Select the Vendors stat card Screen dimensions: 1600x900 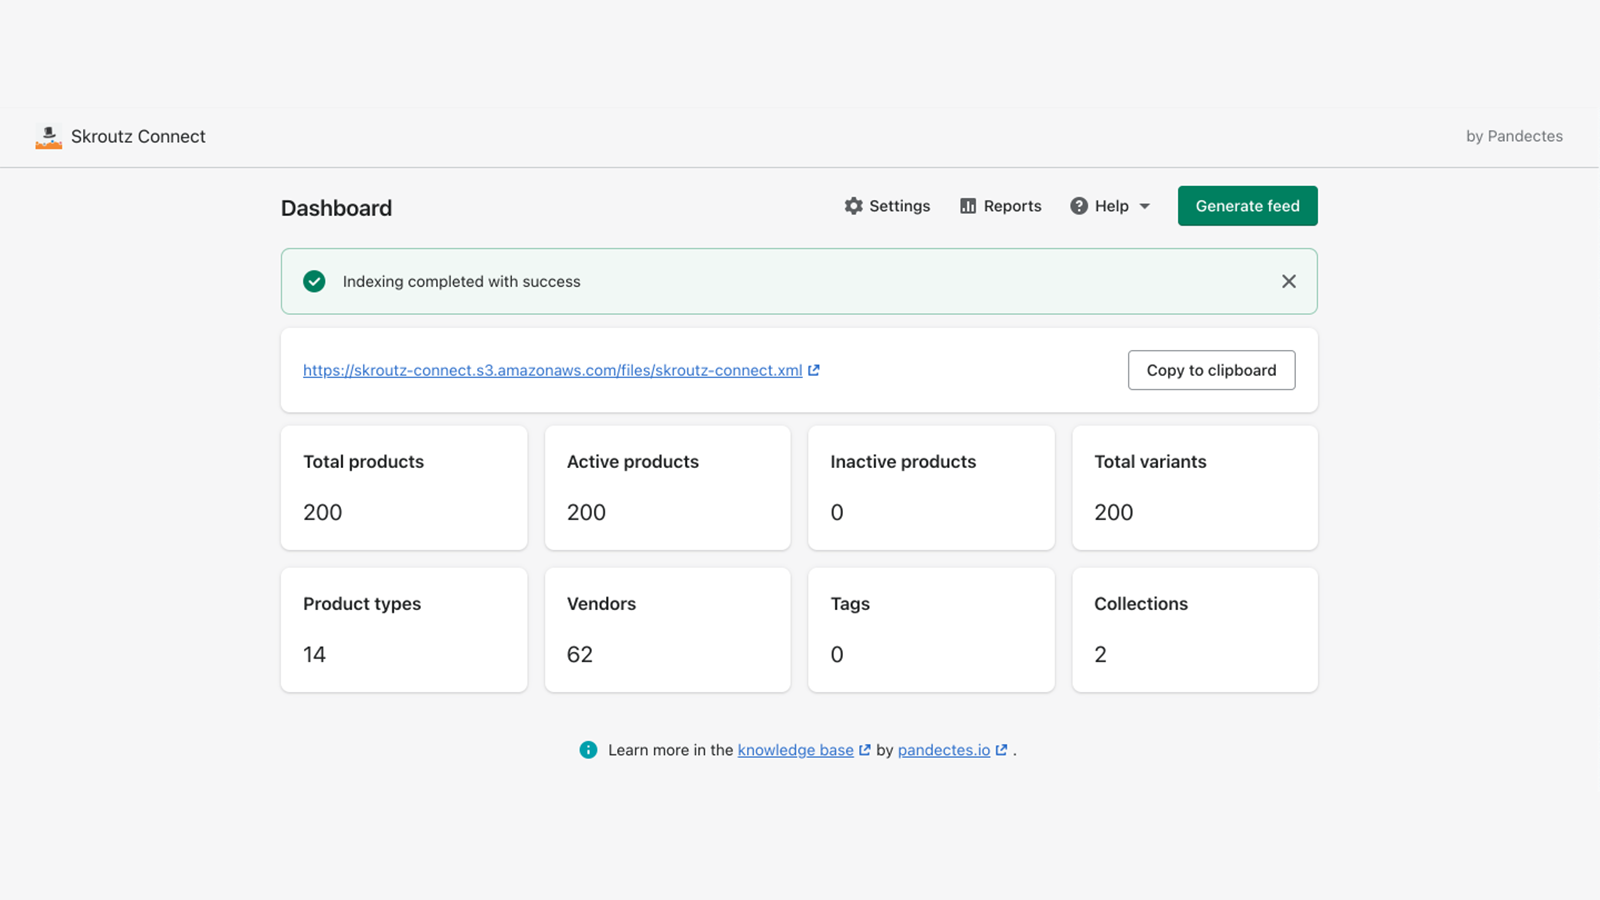tap(667, 630)
